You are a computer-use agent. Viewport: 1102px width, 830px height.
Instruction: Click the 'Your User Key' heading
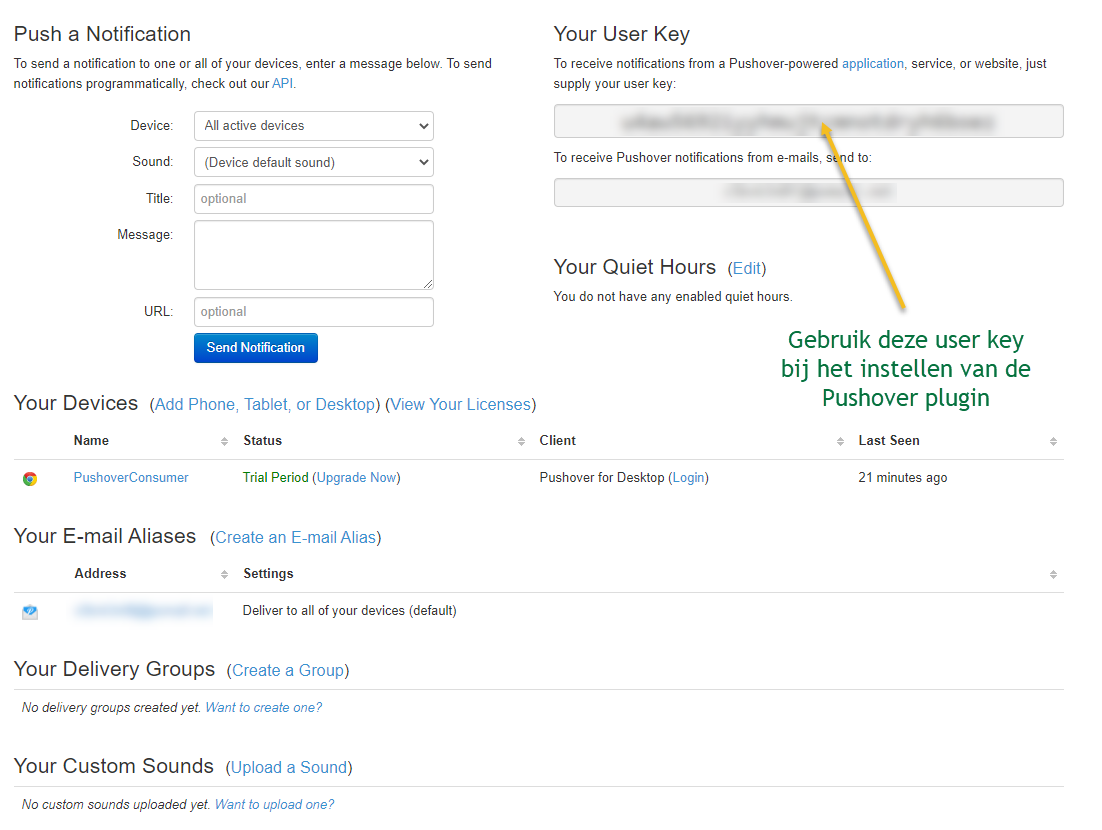(x=622, y=34)
